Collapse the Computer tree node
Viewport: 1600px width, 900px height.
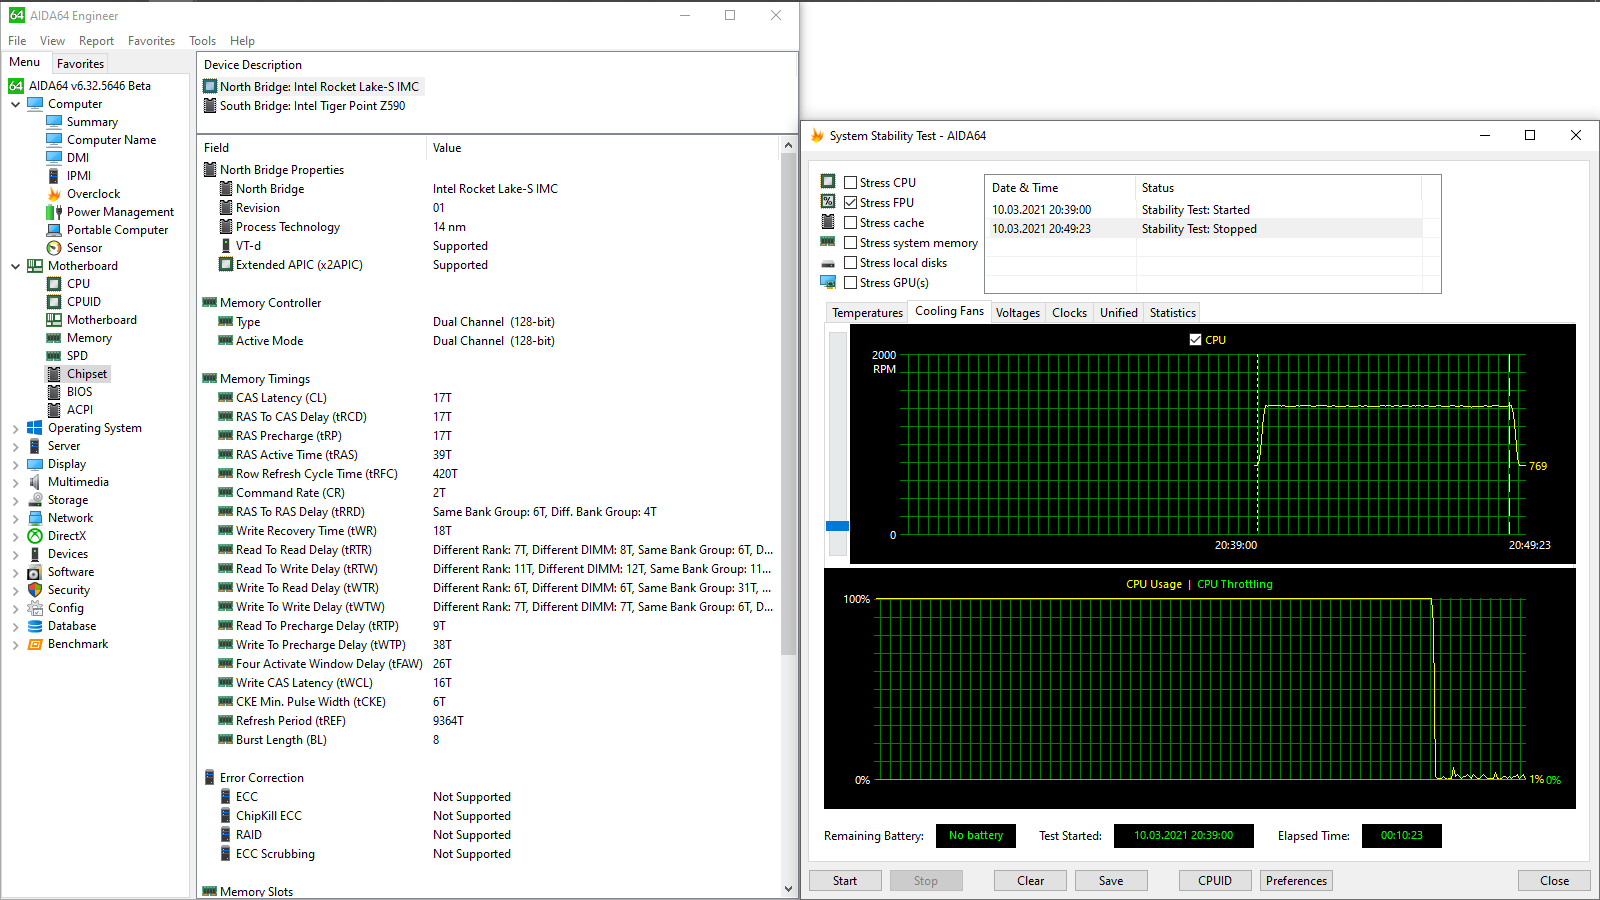[x=16, y=104]
